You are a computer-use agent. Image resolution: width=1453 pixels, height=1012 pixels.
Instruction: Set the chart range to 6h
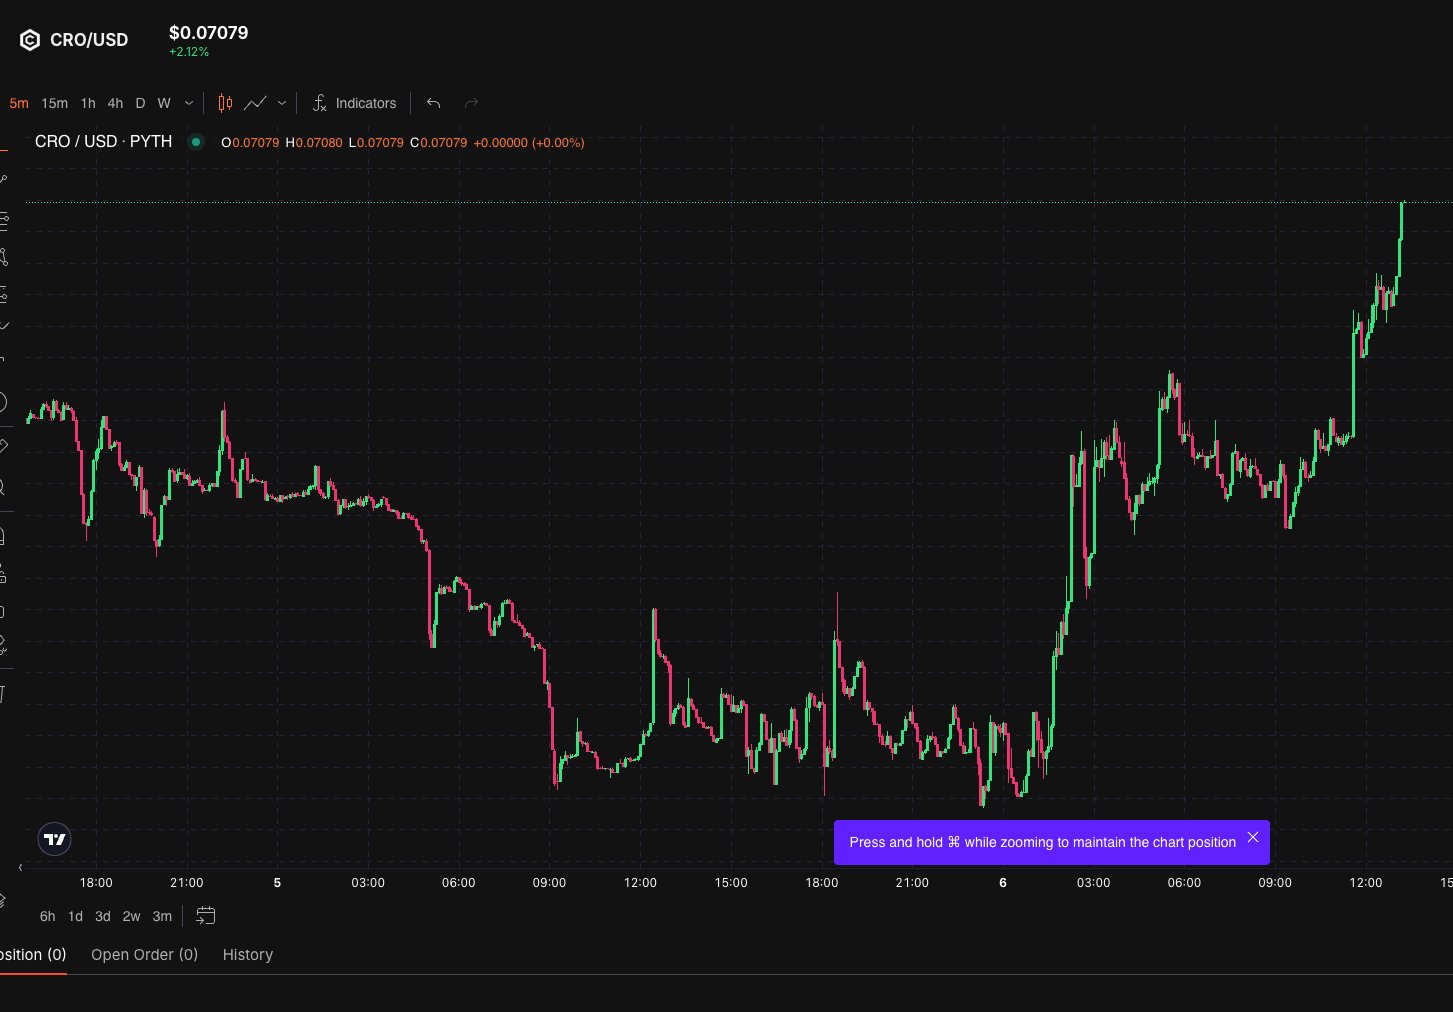47,916
